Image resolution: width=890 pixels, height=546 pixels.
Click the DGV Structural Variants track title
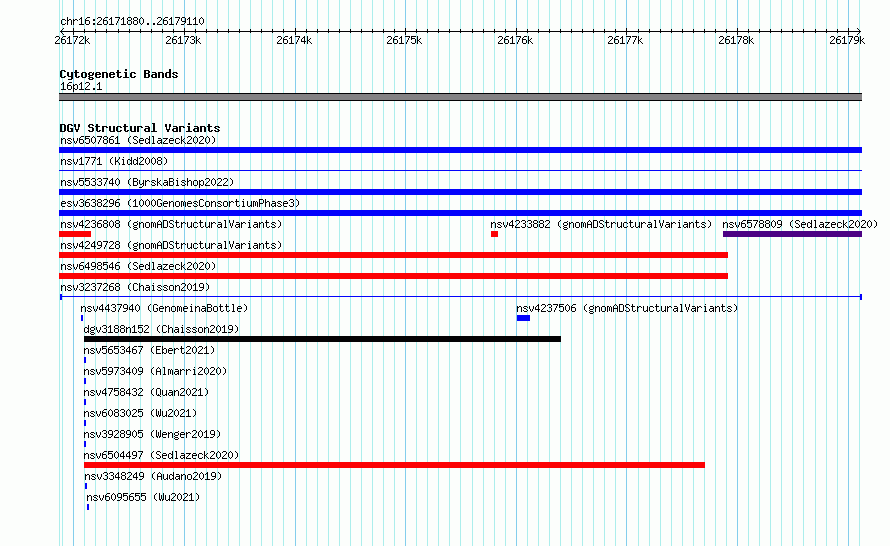click(140, 128)
